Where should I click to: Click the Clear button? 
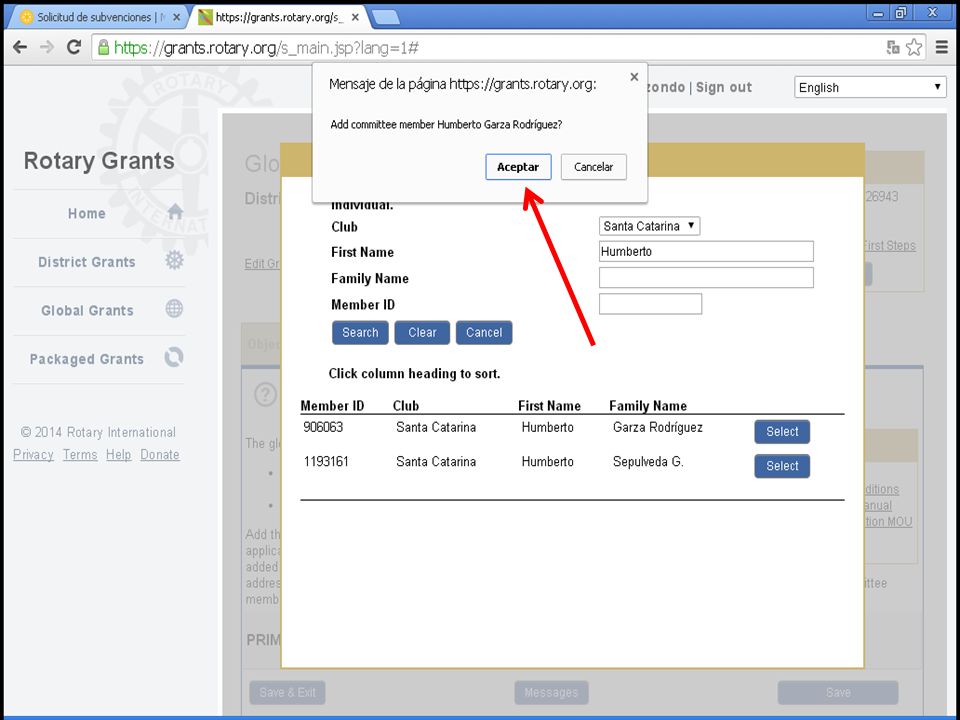coord(422,332)
